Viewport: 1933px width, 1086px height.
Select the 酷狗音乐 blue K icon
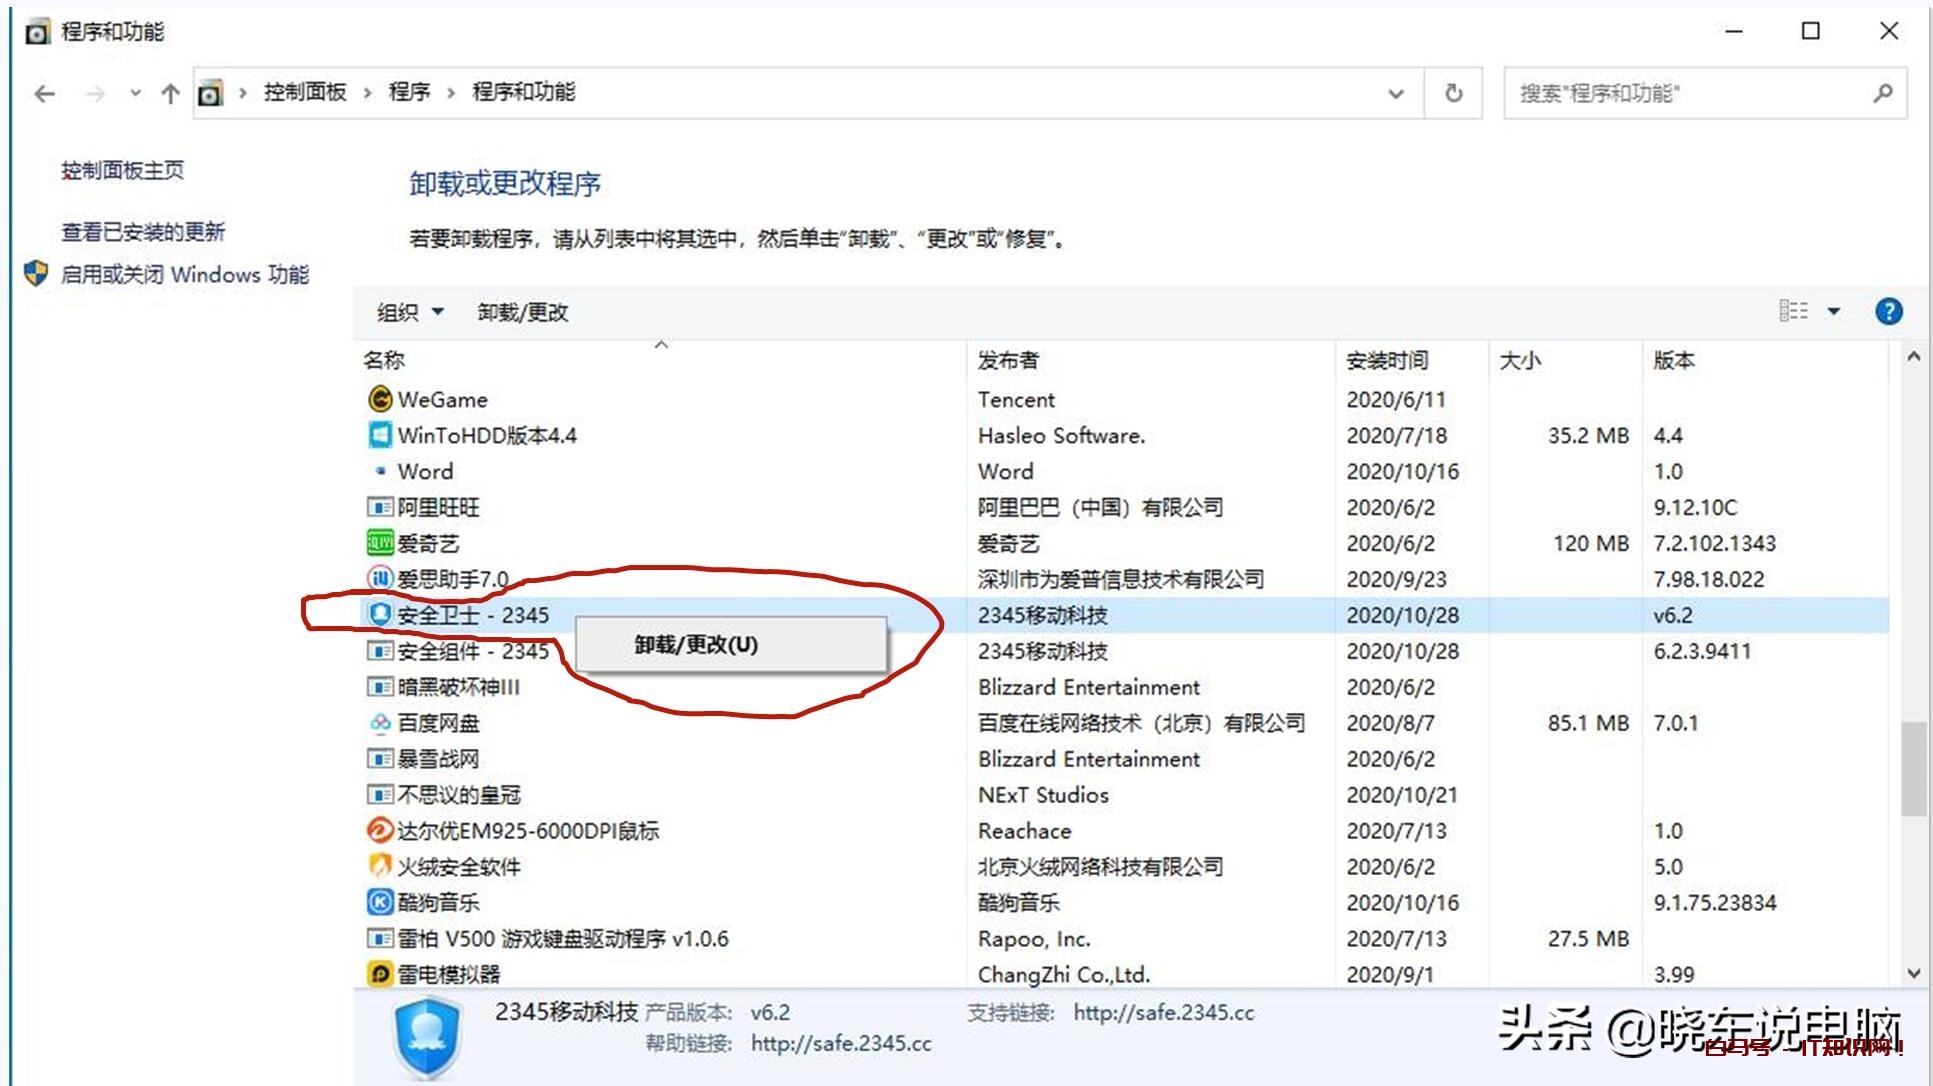[380, 902]
